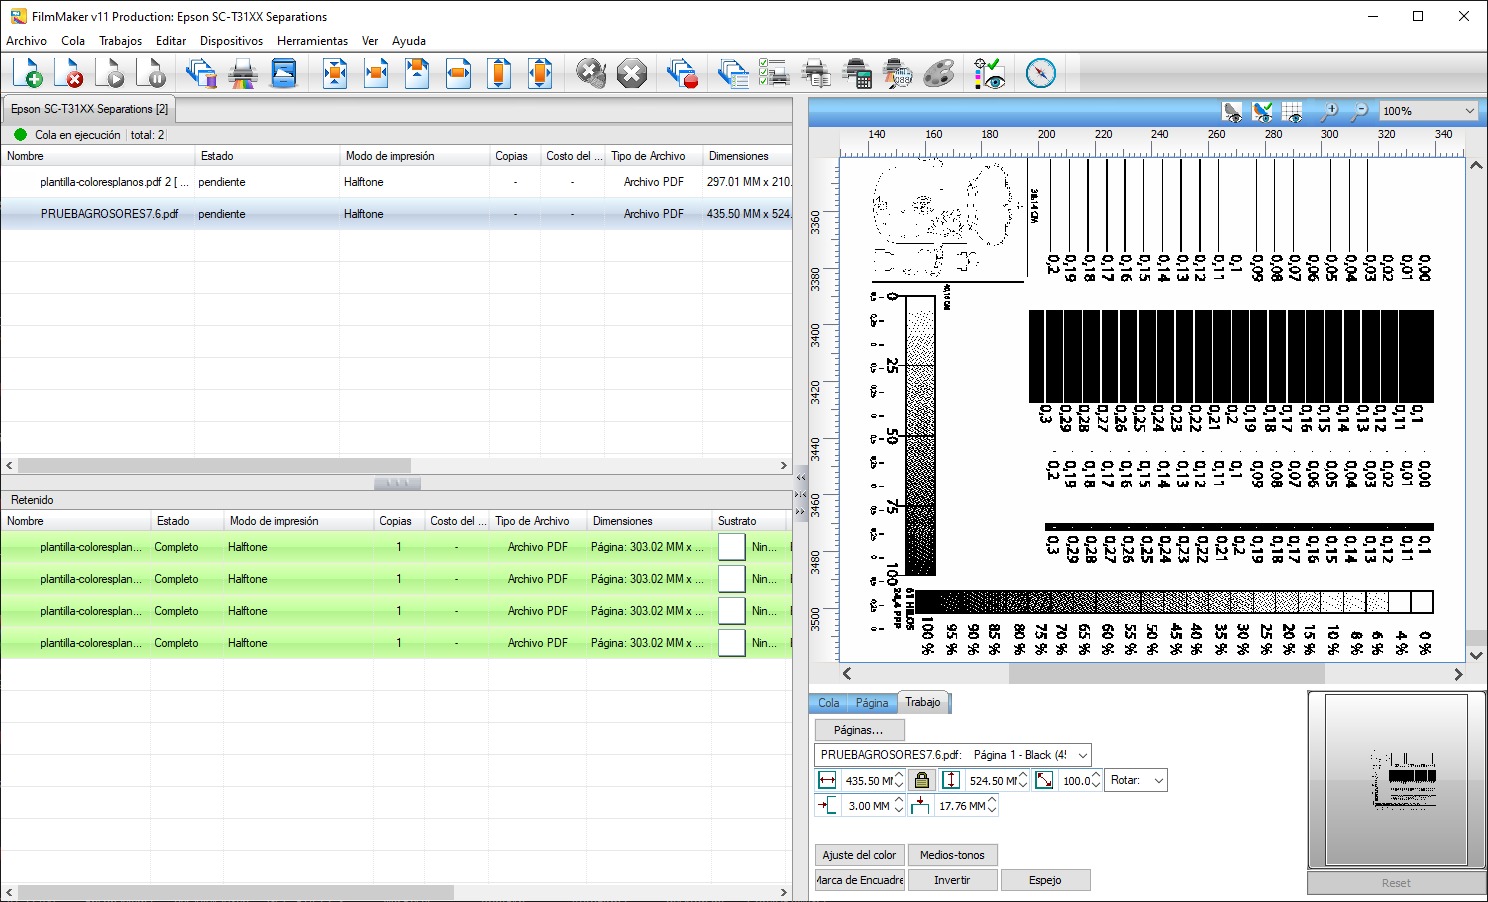Zoom out on the preview
The width and height of the screenshot is (1488, 902).
point(1360,112)
